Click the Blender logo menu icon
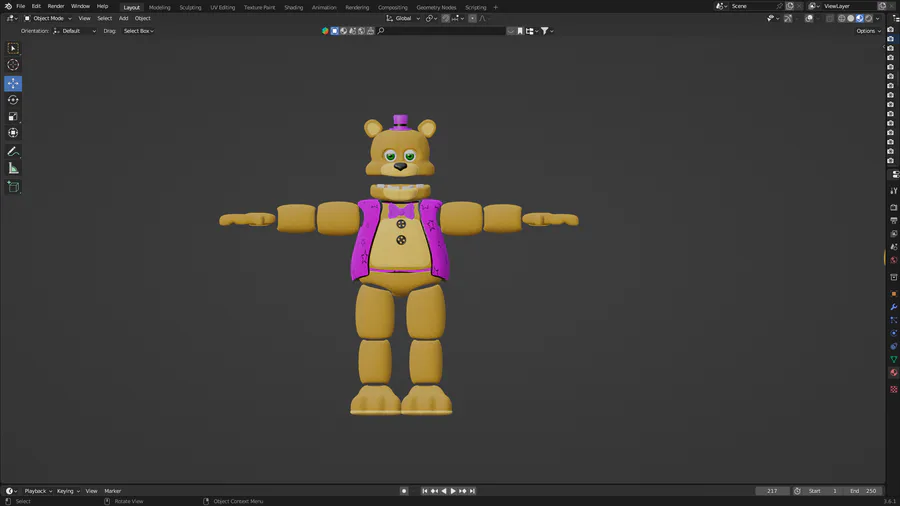The image size is (900, 506). (8, 6)
